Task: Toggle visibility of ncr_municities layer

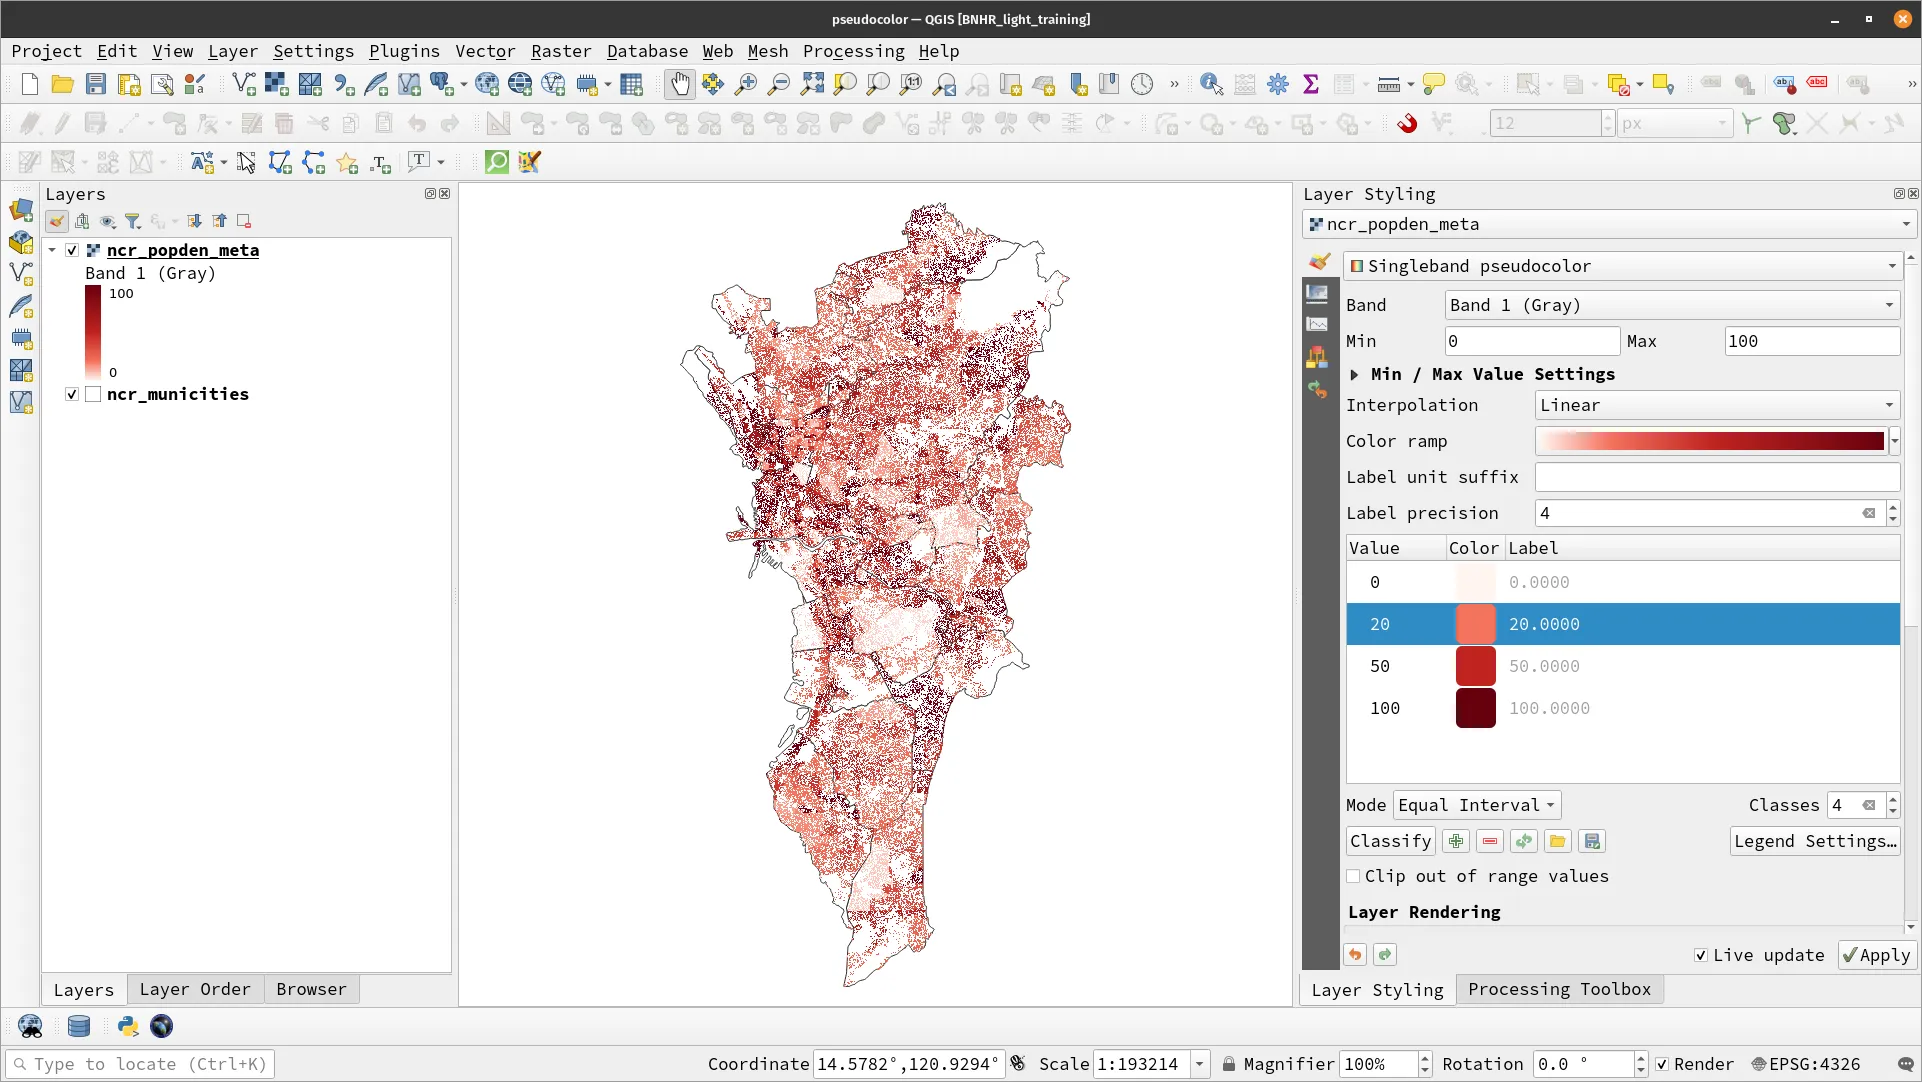Action: click(73, 395)
